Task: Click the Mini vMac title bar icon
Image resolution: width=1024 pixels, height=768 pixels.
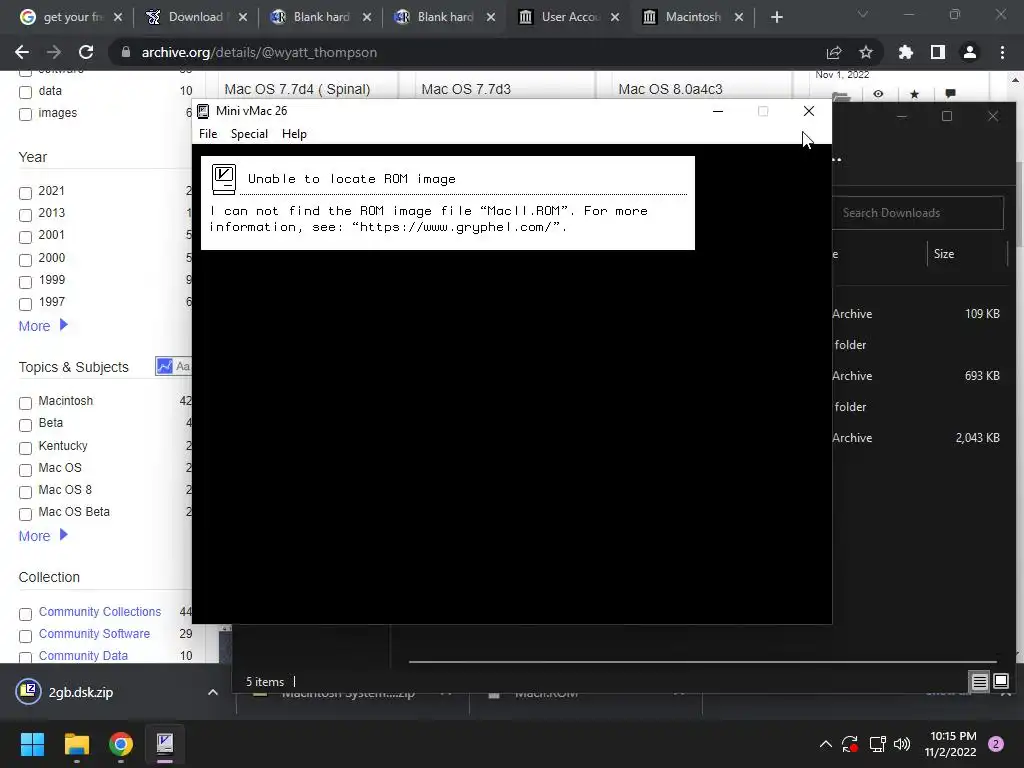Action: click(x=203, y=111)
